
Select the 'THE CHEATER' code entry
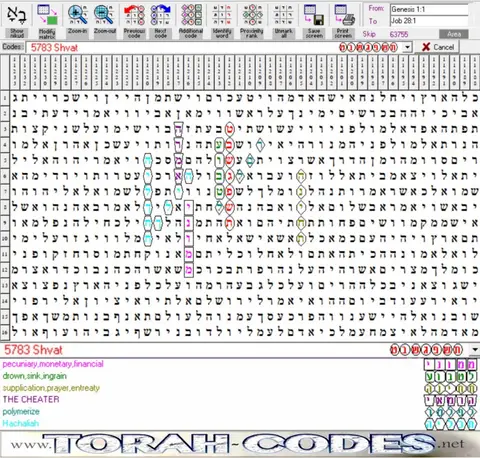[31, 399]
